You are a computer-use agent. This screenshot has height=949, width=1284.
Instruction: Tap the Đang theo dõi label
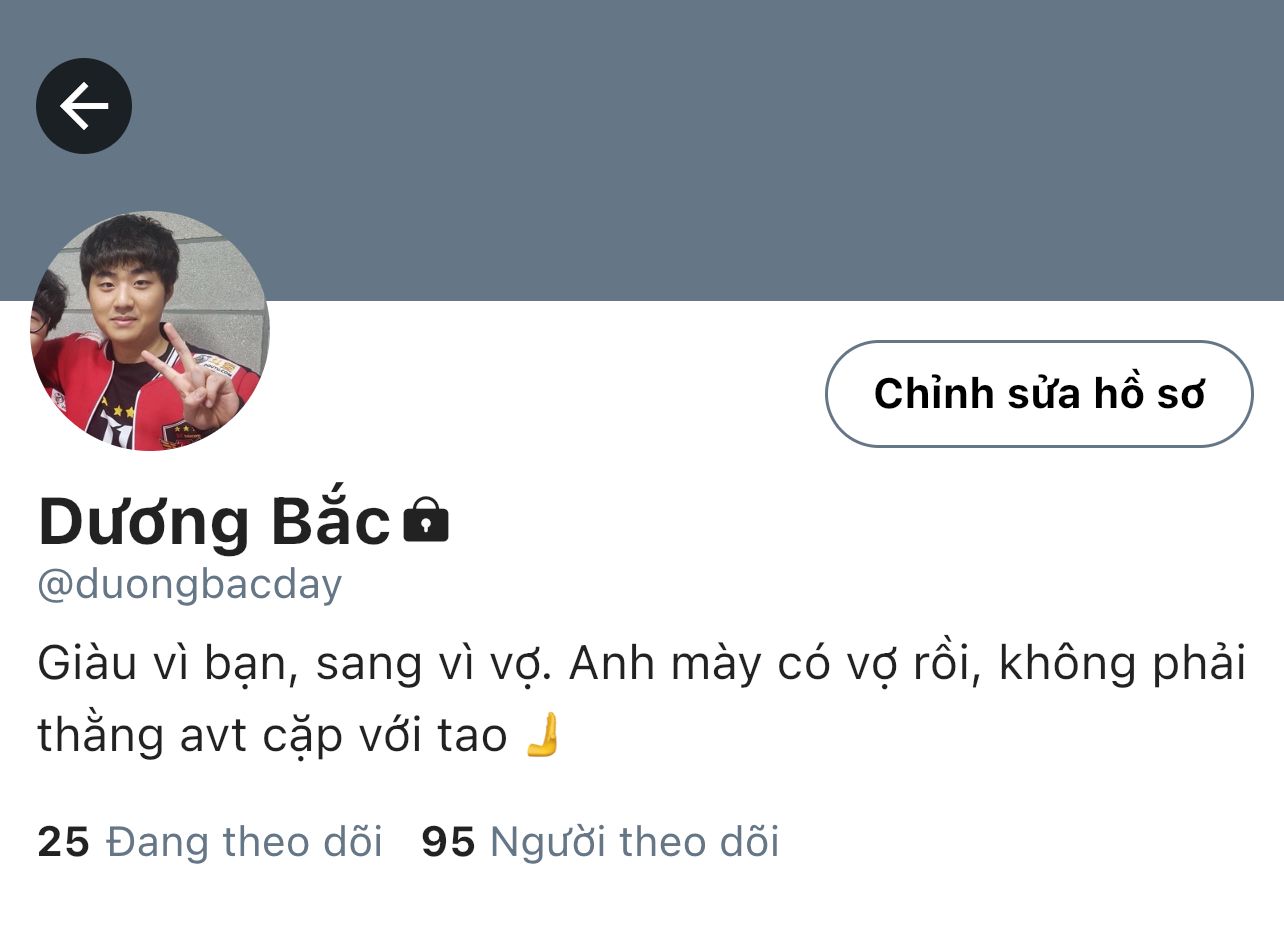click(244, 842)
